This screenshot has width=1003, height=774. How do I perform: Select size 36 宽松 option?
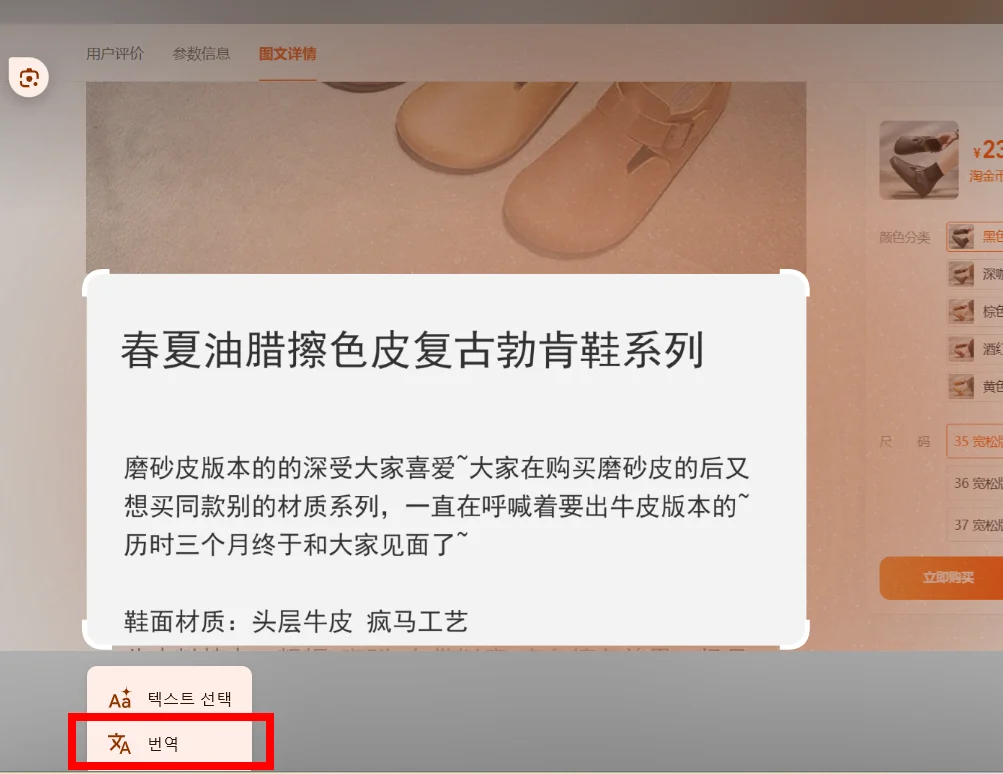[x=975, y=483]
